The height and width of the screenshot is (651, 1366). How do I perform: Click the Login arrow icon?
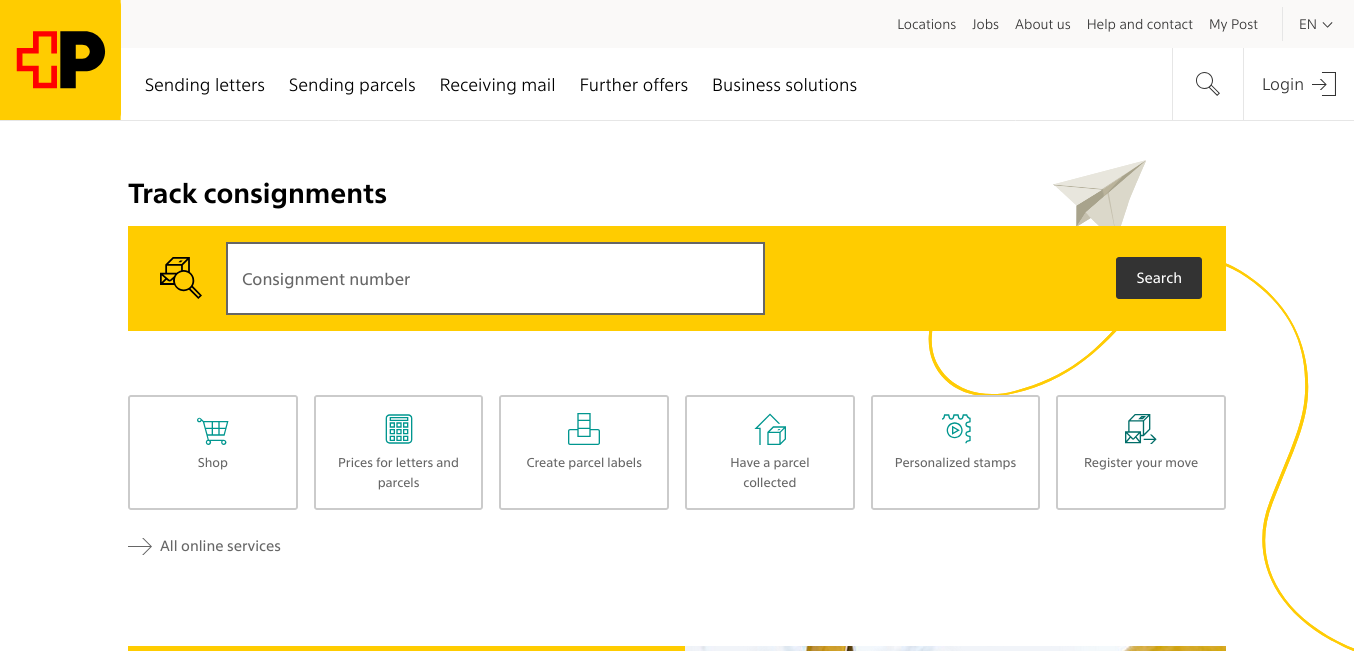(x=1324, y=85)
